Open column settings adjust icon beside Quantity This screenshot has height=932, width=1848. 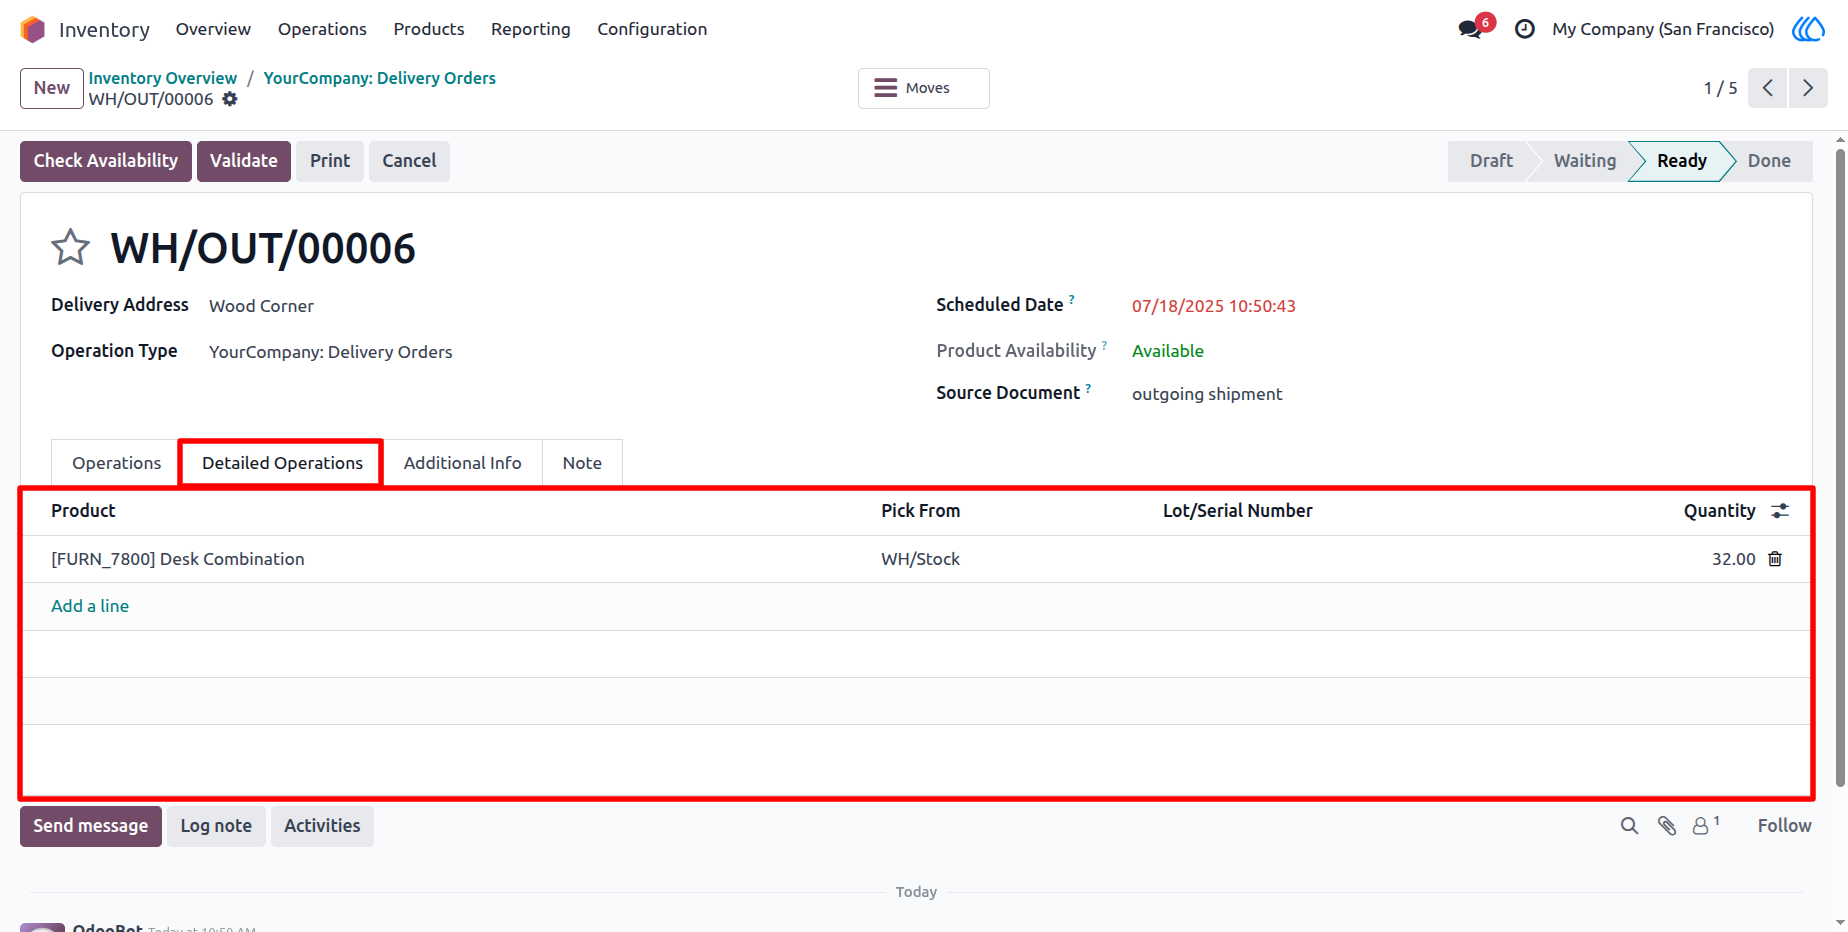click(x=1780, y=511)
